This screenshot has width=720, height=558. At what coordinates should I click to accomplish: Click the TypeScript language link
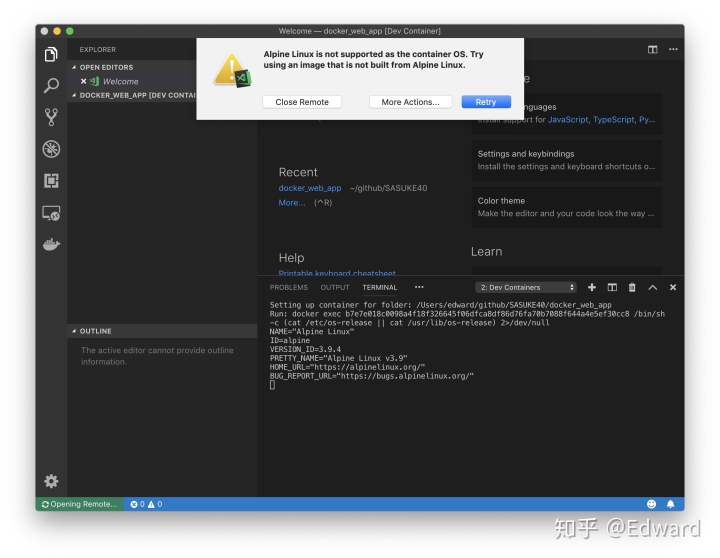point(613,119)
